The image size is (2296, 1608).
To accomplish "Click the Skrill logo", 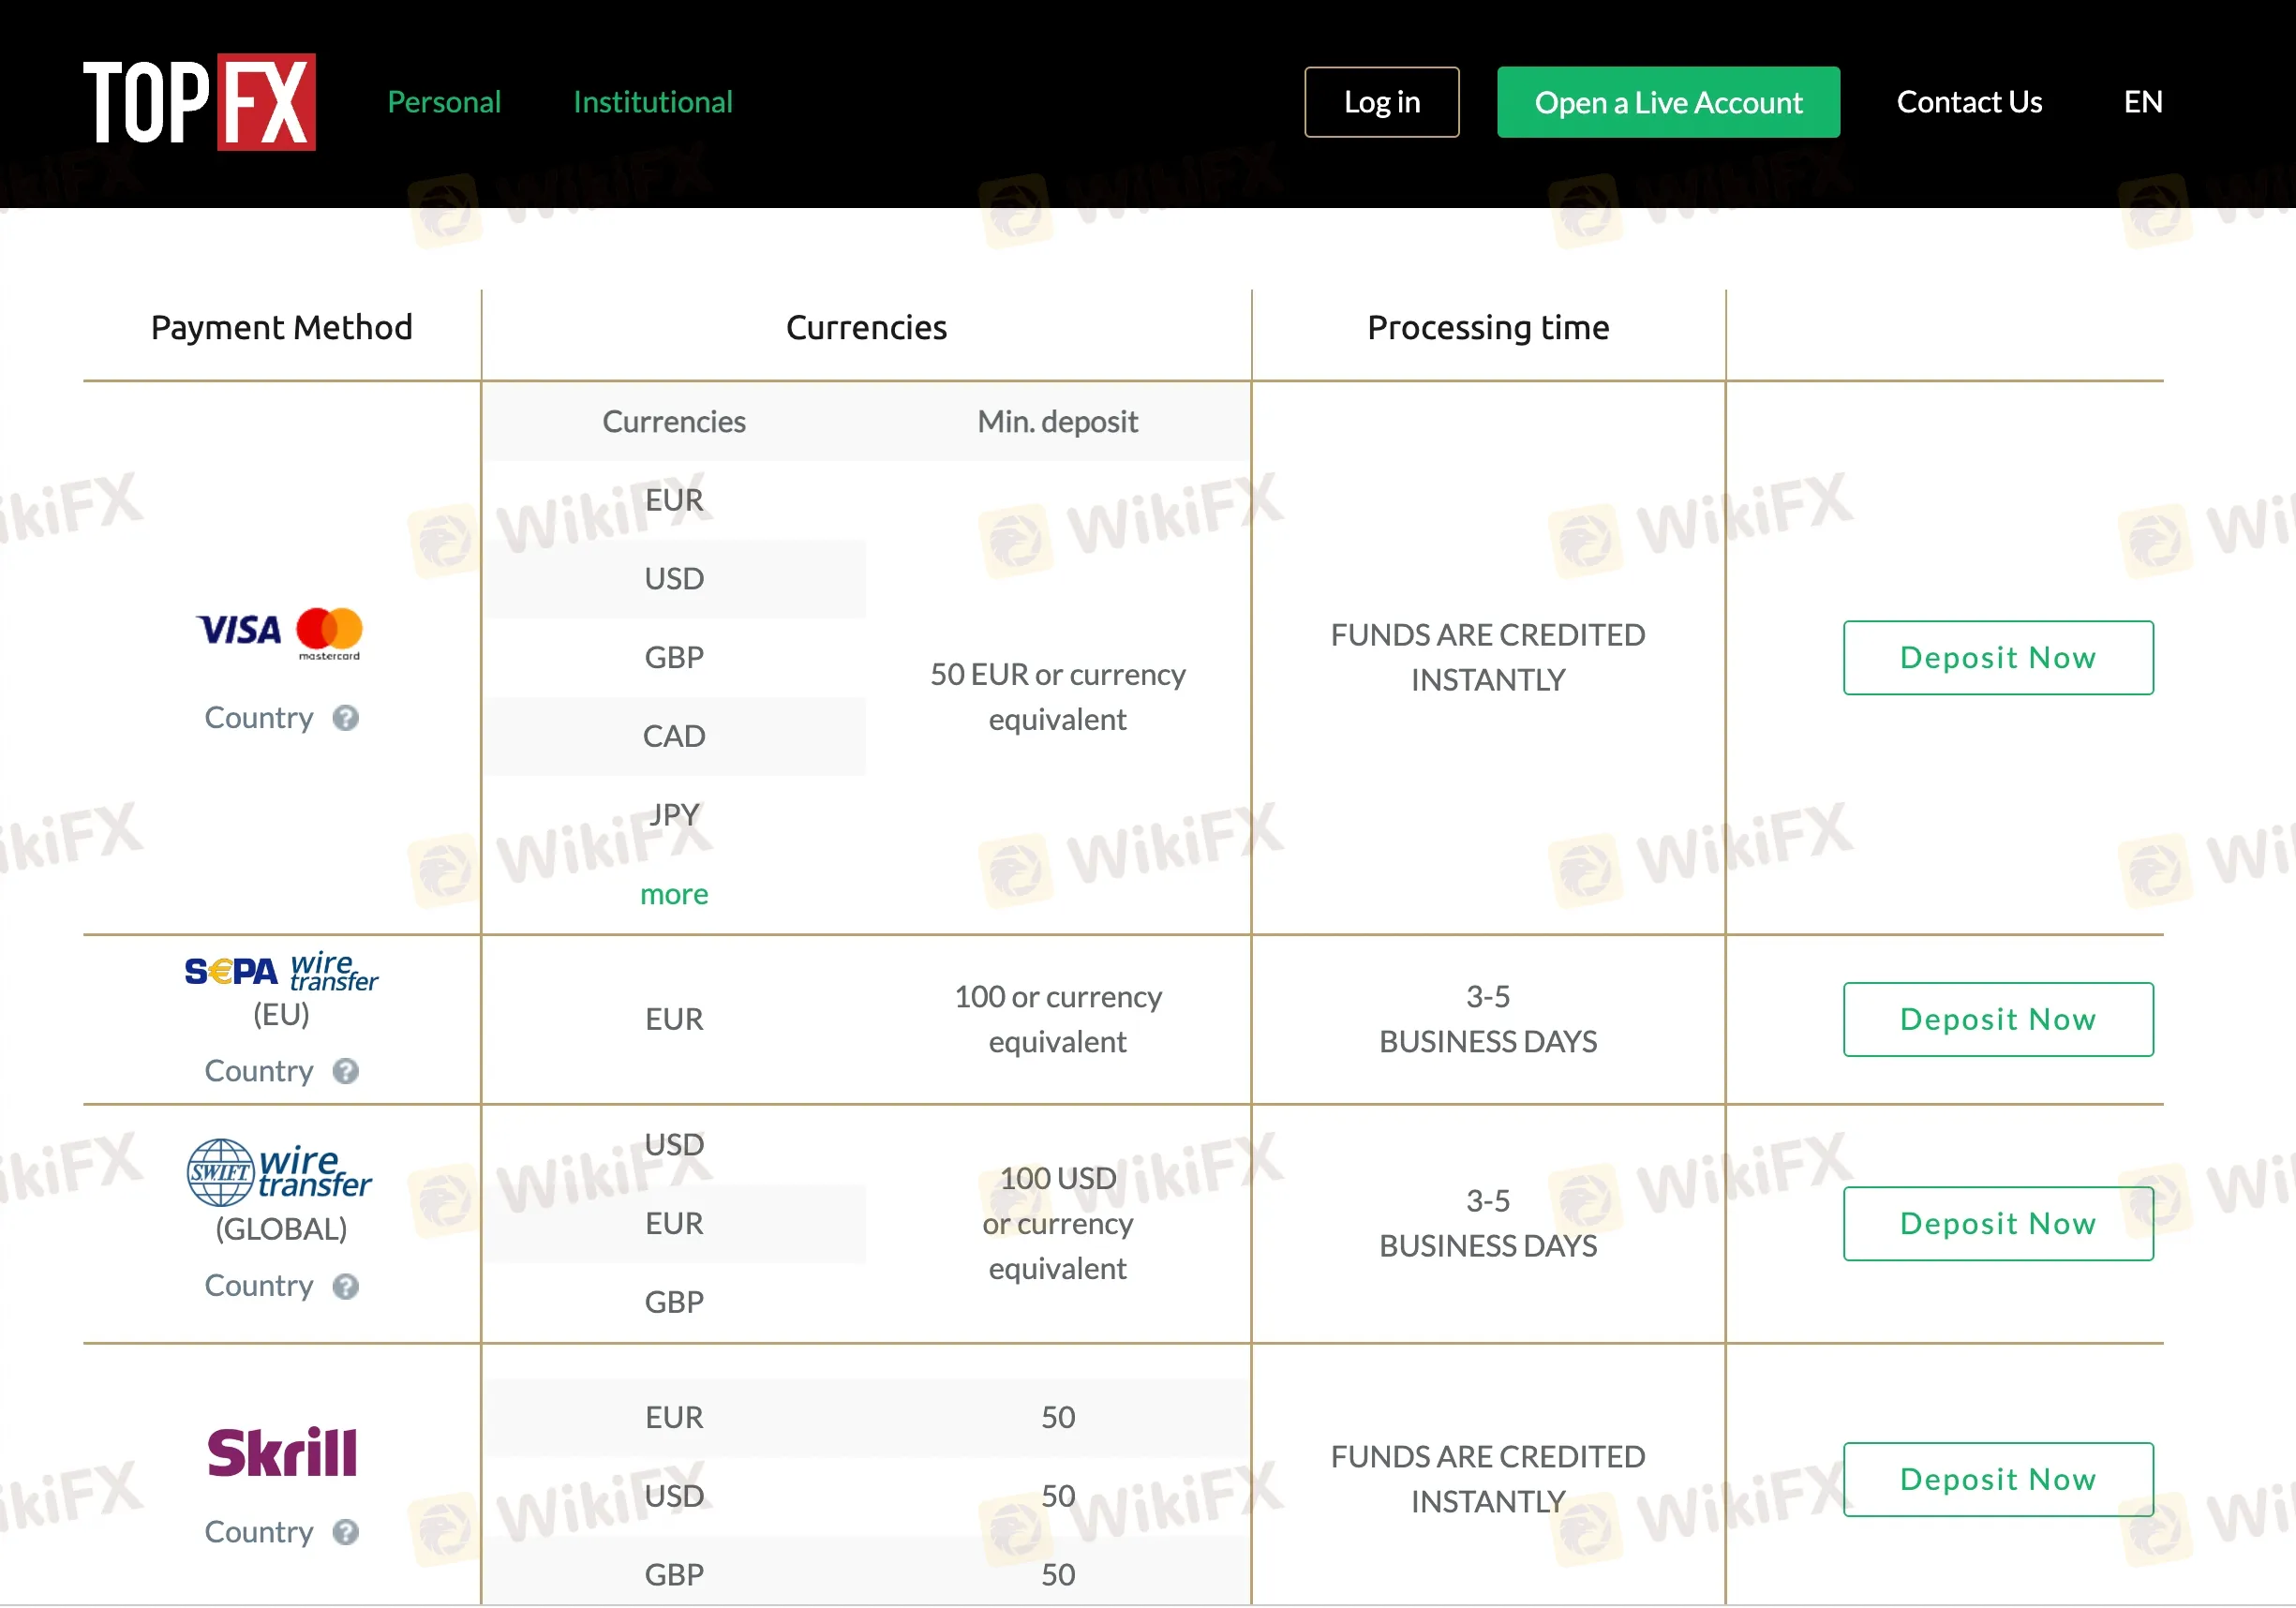I will click(282, 1452).
